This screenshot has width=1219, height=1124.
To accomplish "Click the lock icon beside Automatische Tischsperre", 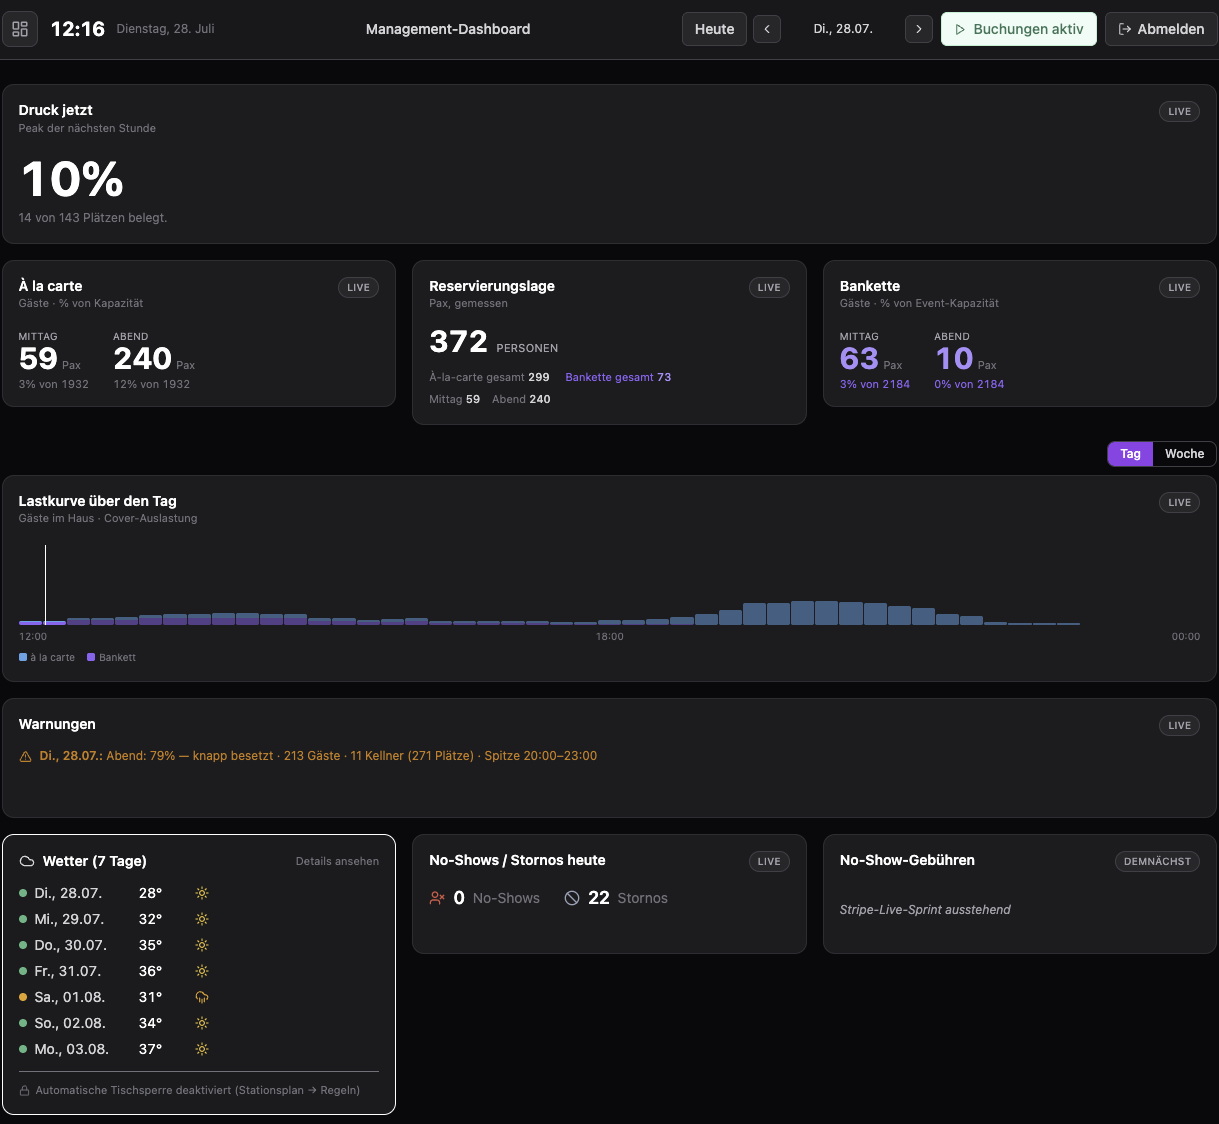I will pos(24,1091).
